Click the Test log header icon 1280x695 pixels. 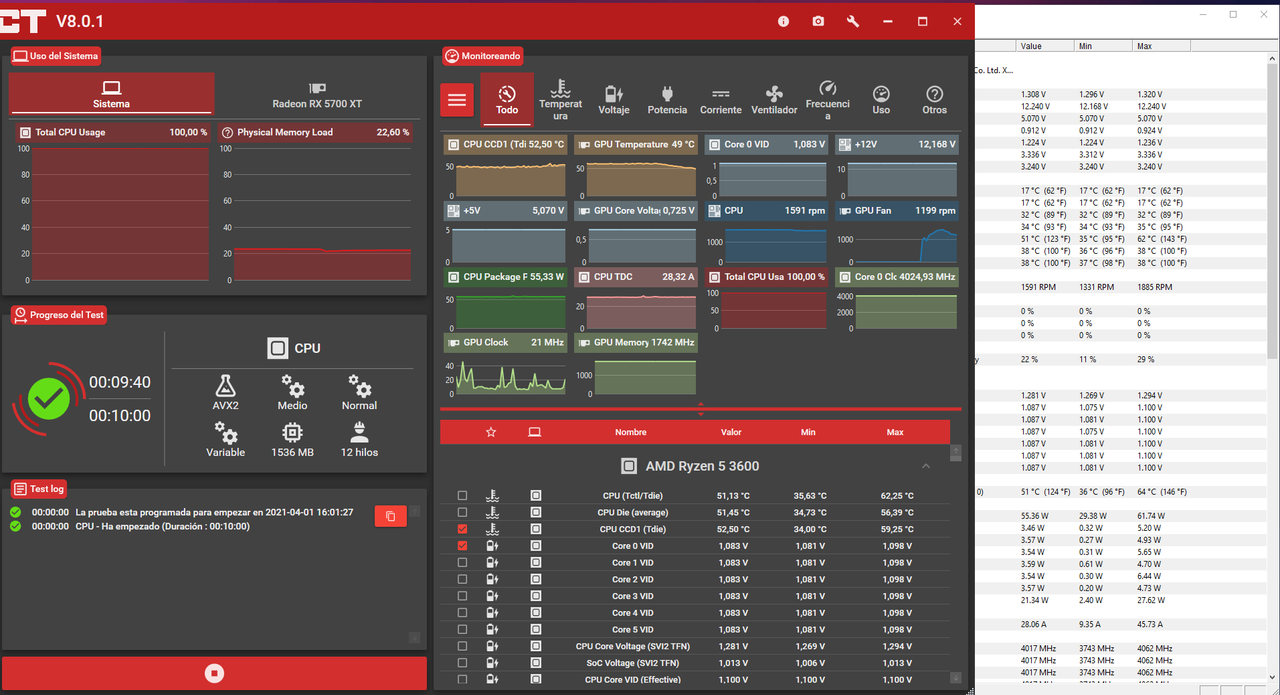(x=20, y=488)
